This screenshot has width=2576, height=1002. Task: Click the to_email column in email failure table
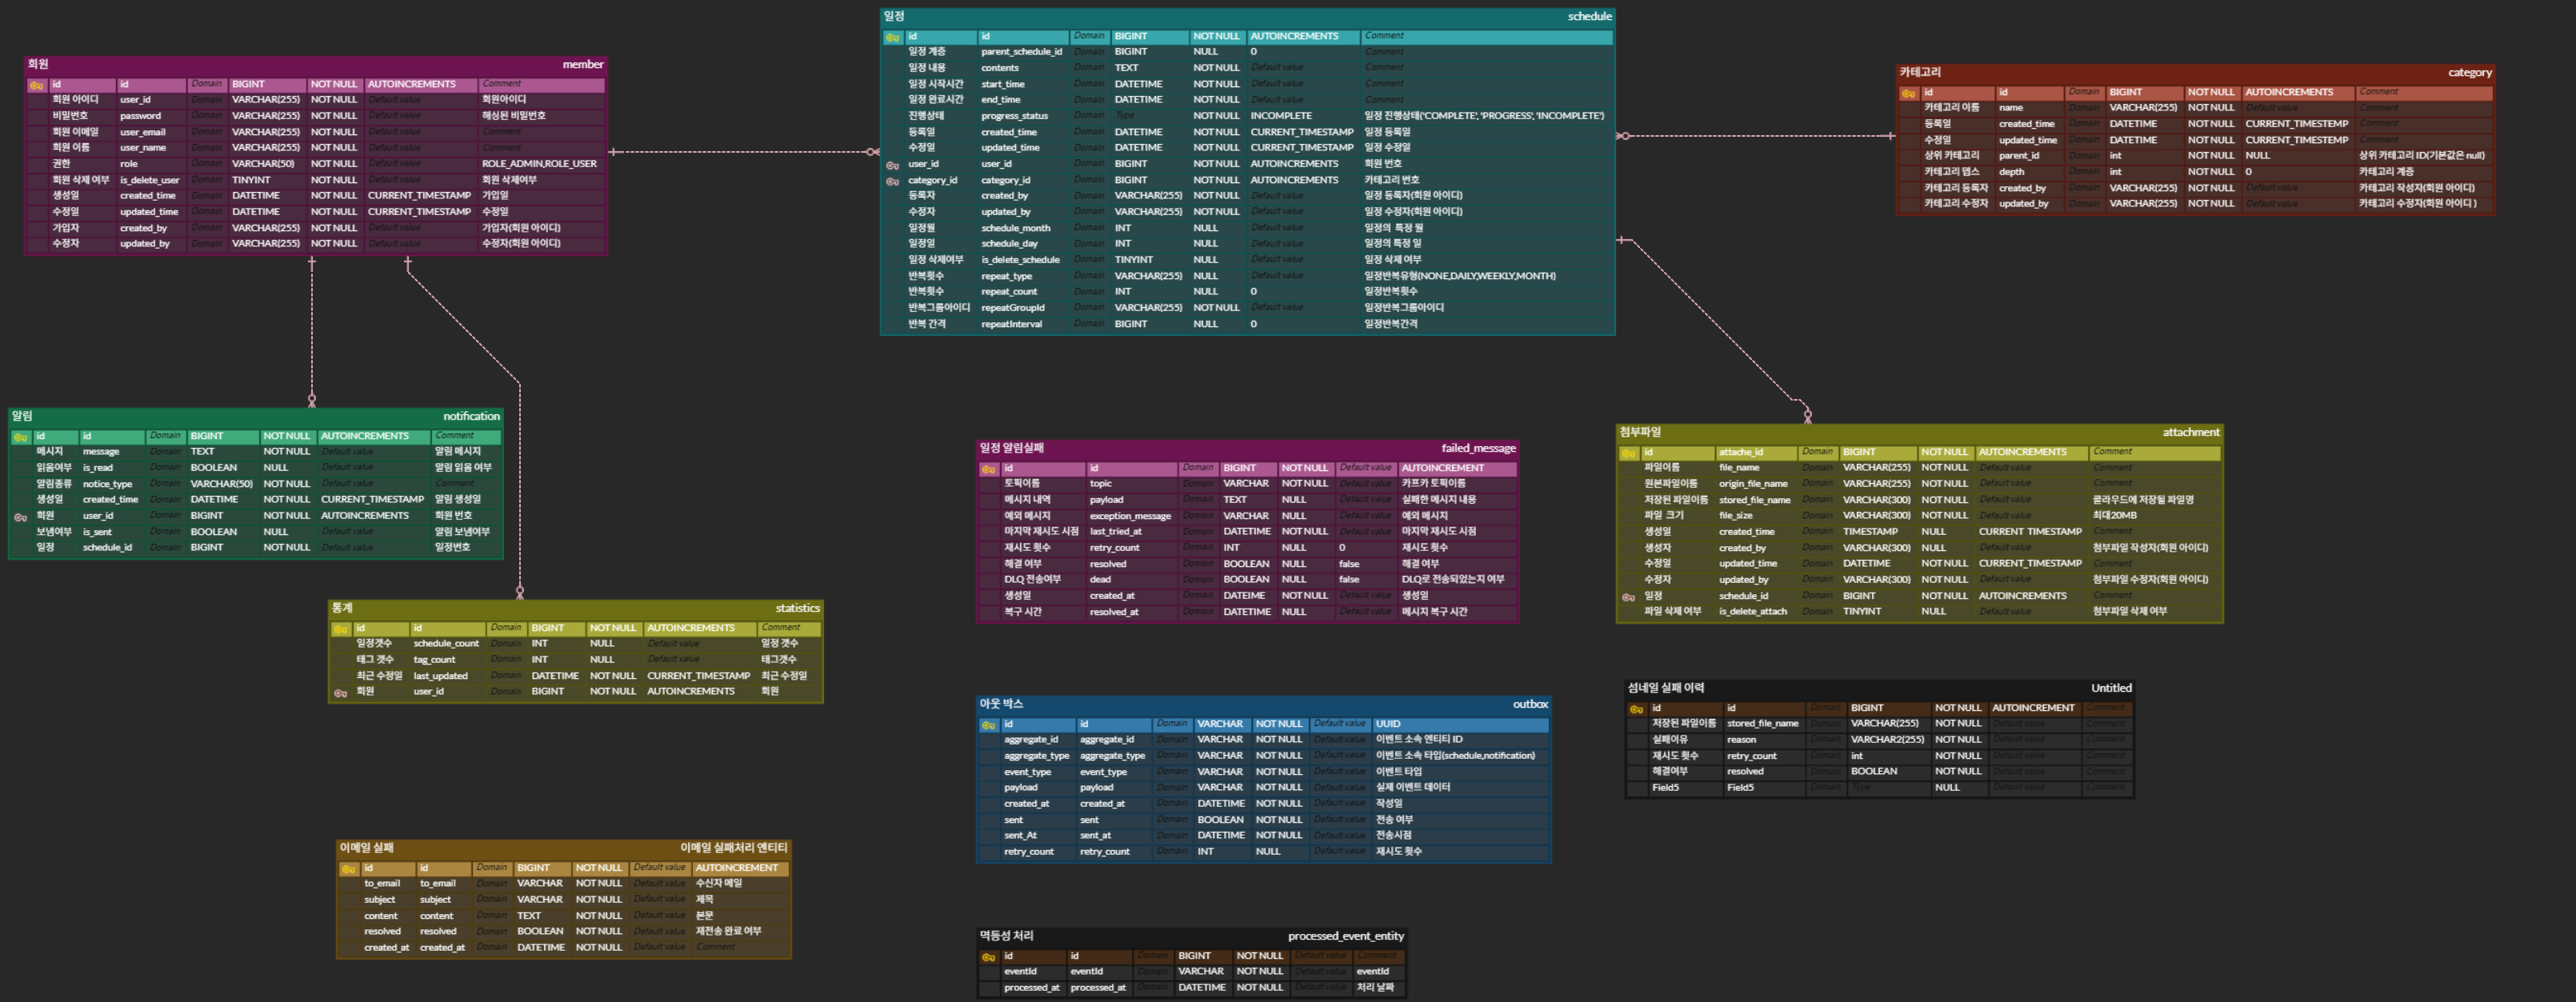pyautogui.click(x=437, y=884)
